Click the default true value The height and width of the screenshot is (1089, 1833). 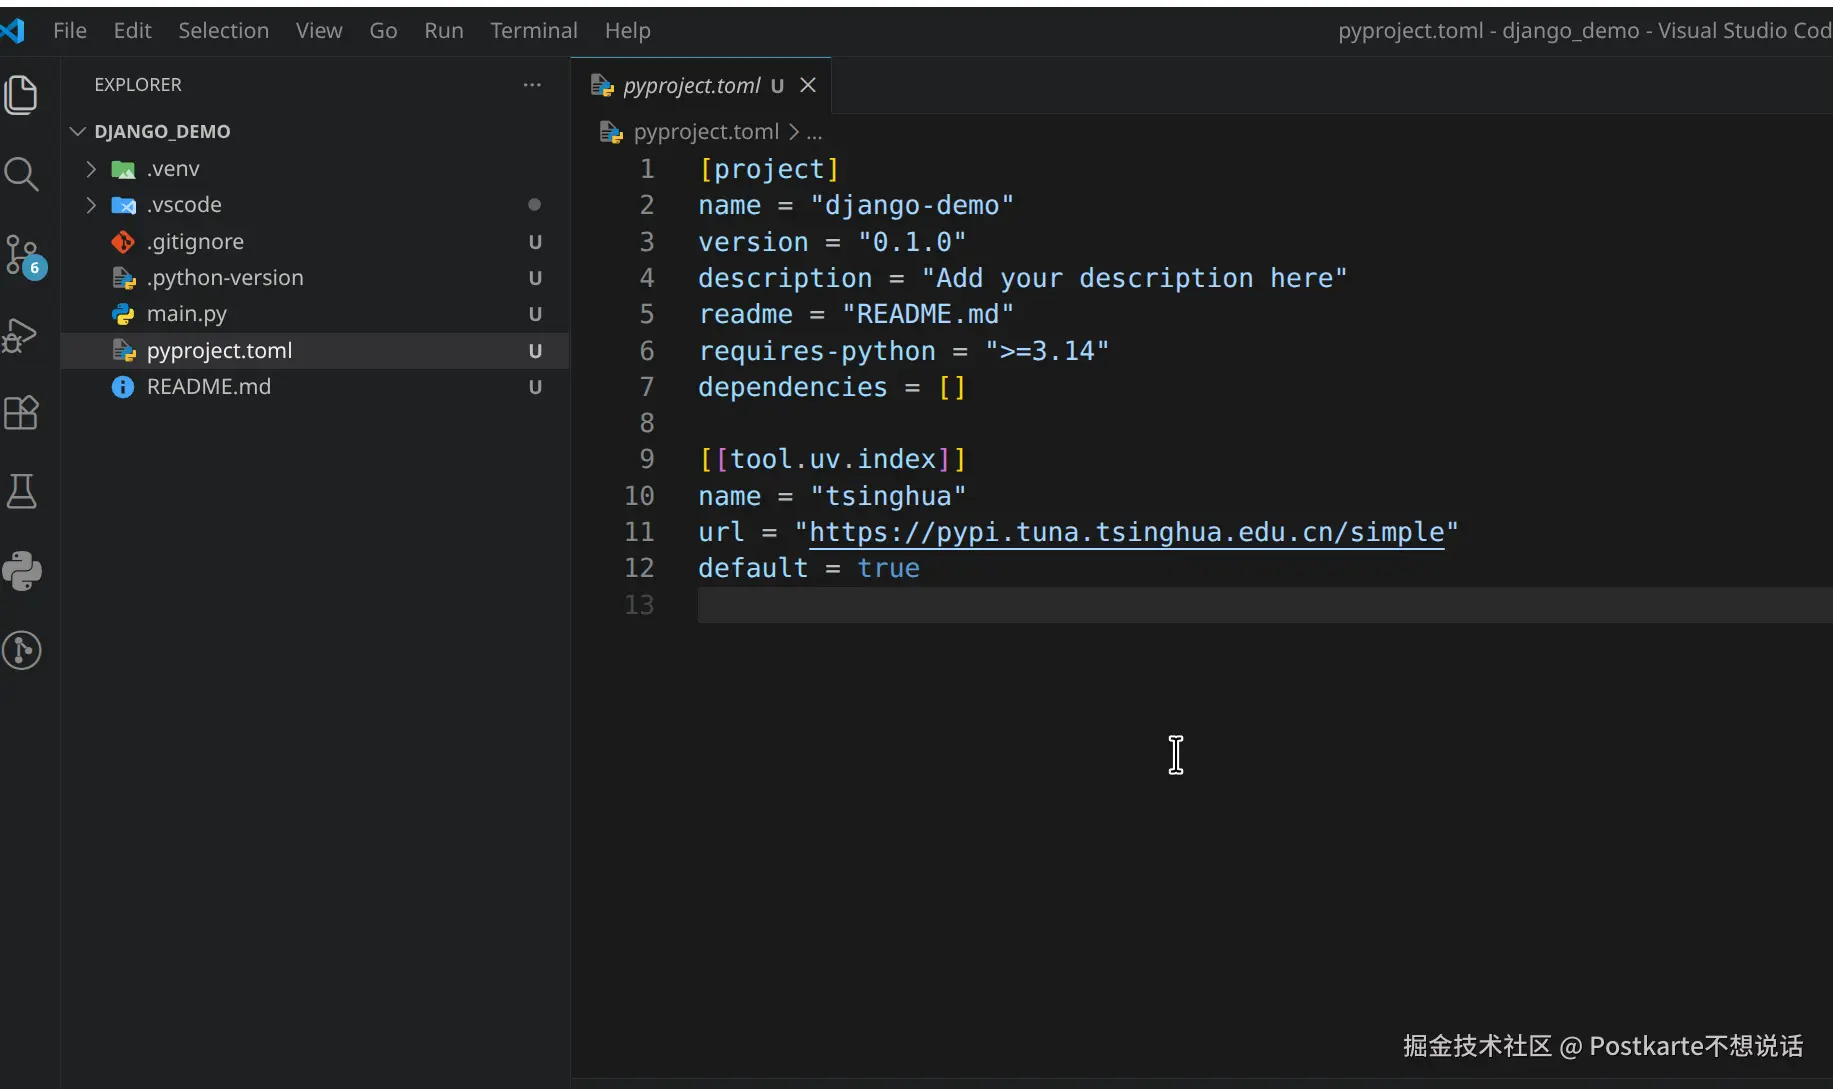(888, 568)
